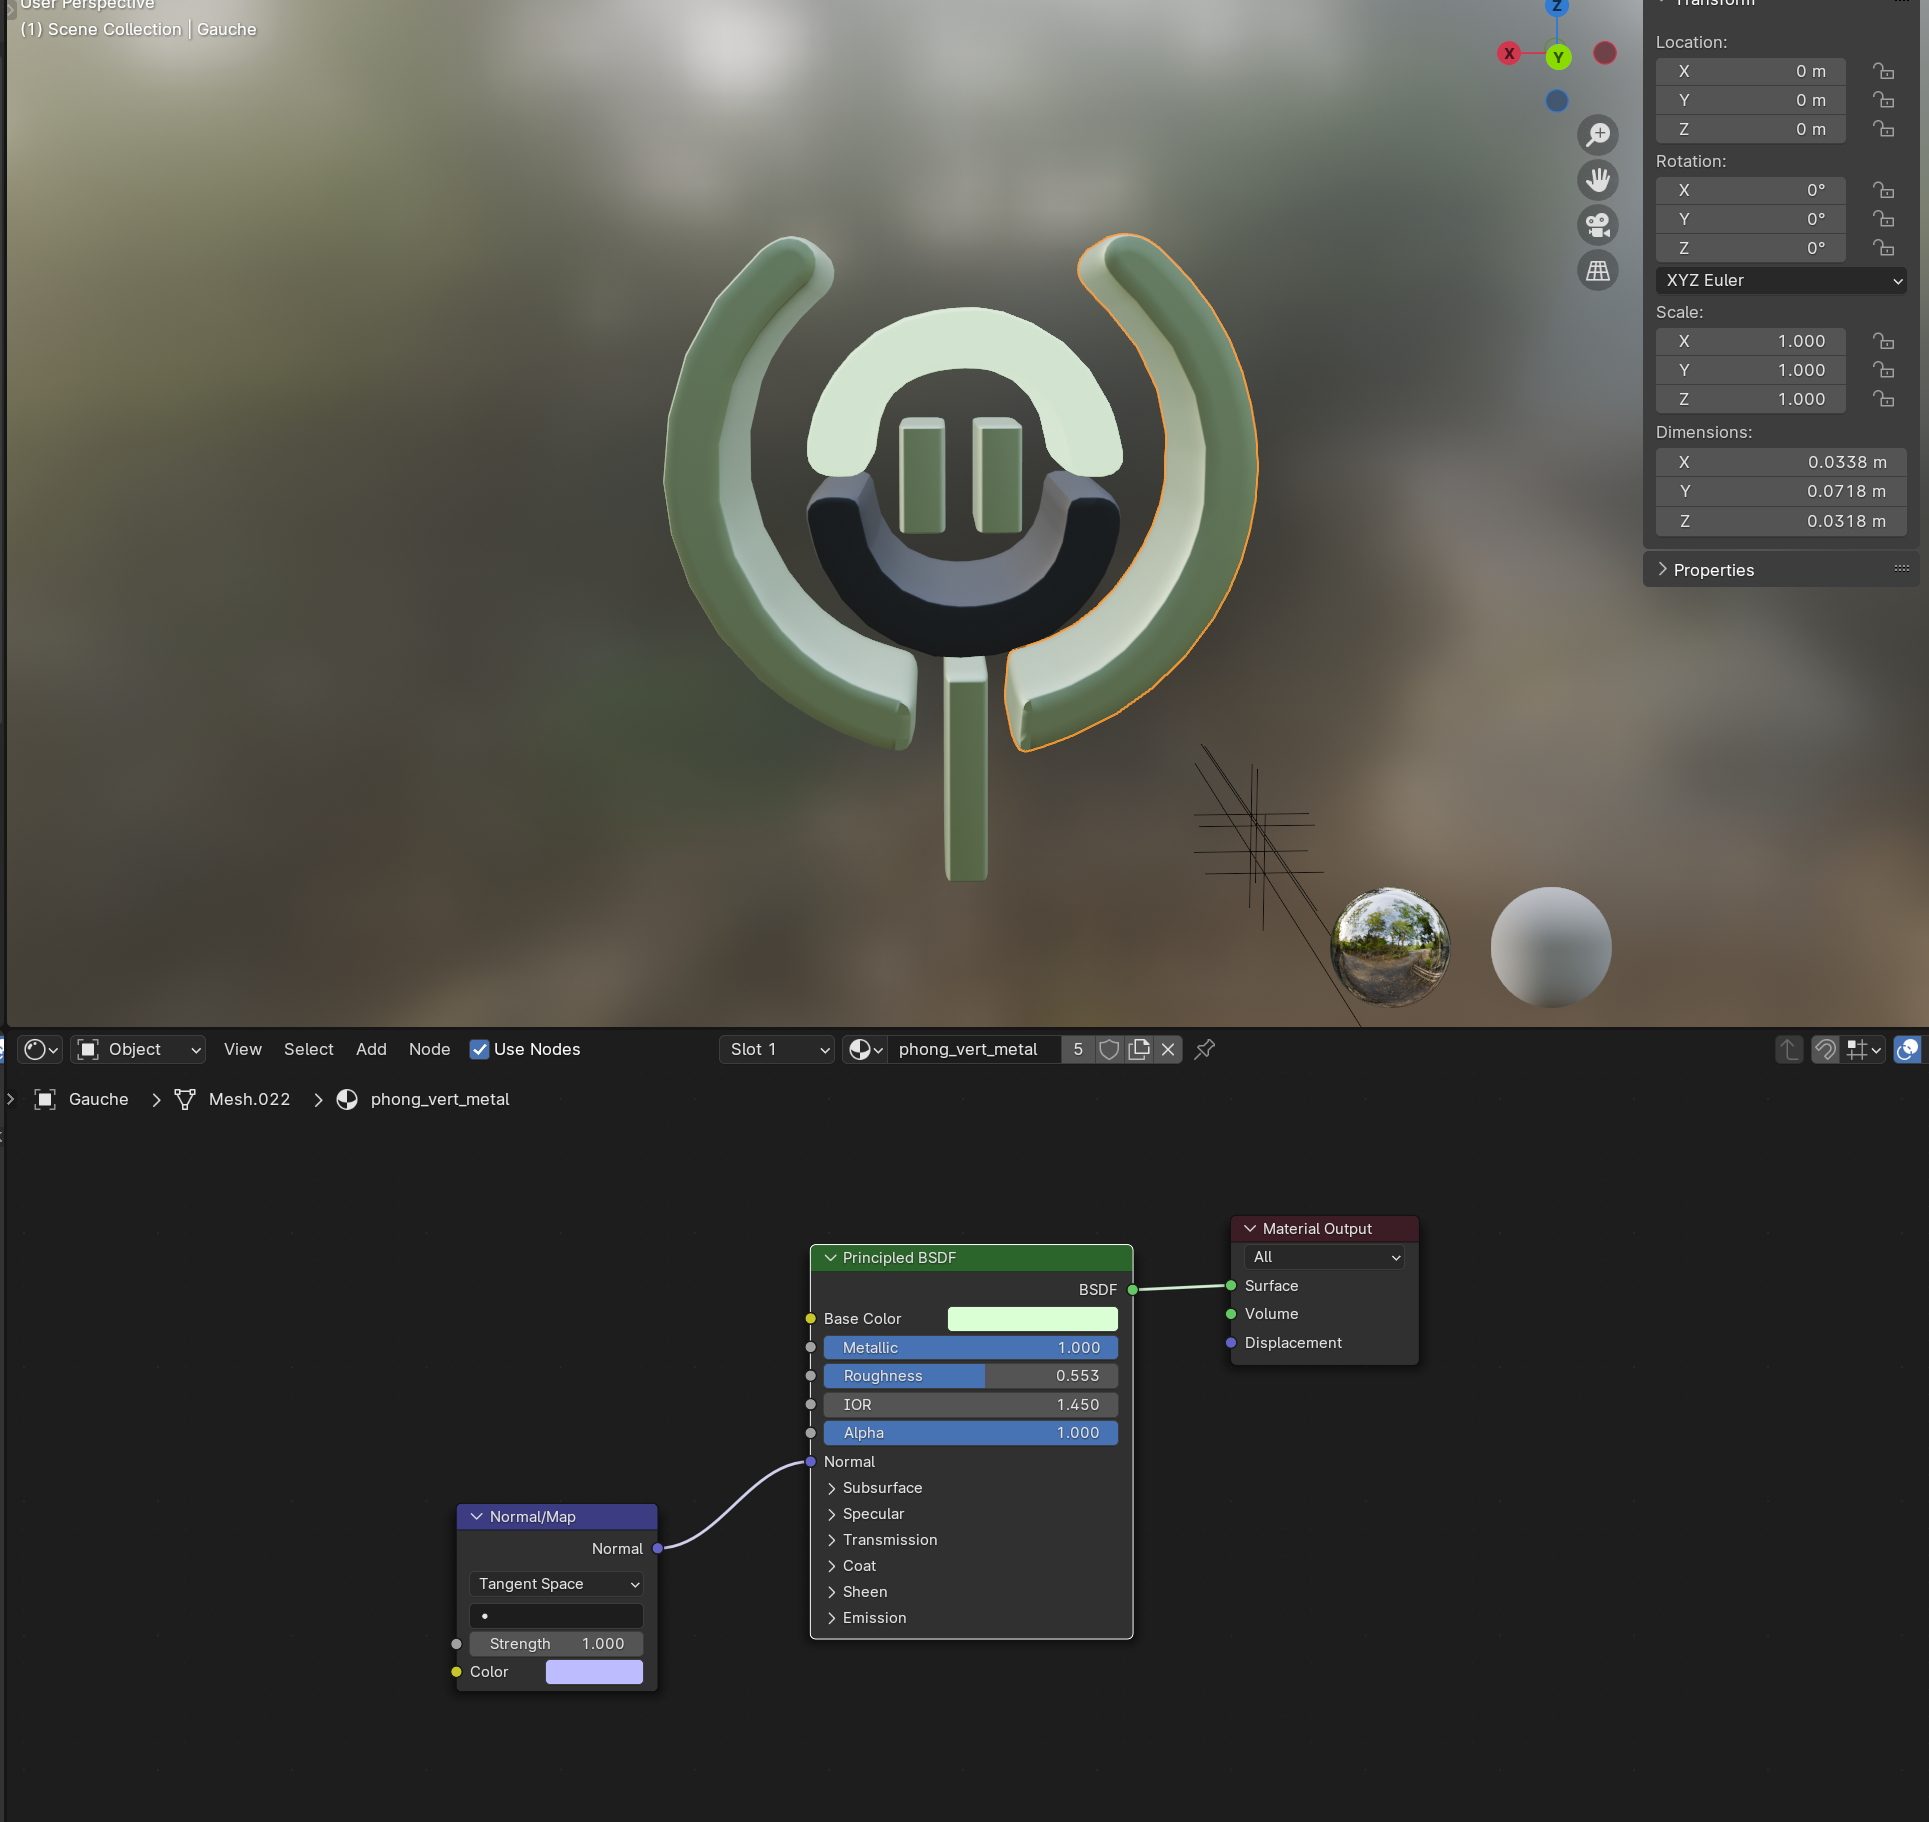
Task: Click the zoom viewport magnifier icon
Action: pyautogui.click(x=1598, y=134)
